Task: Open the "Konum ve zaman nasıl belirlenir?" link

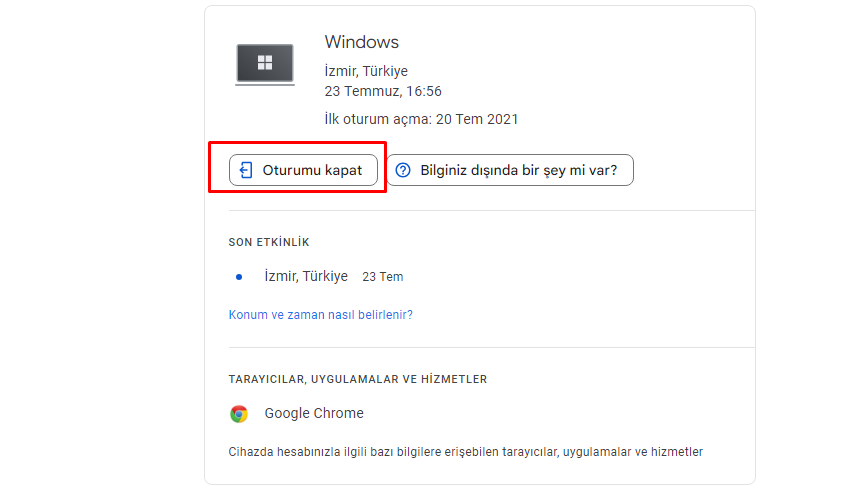Action: [x=320, y=314]
